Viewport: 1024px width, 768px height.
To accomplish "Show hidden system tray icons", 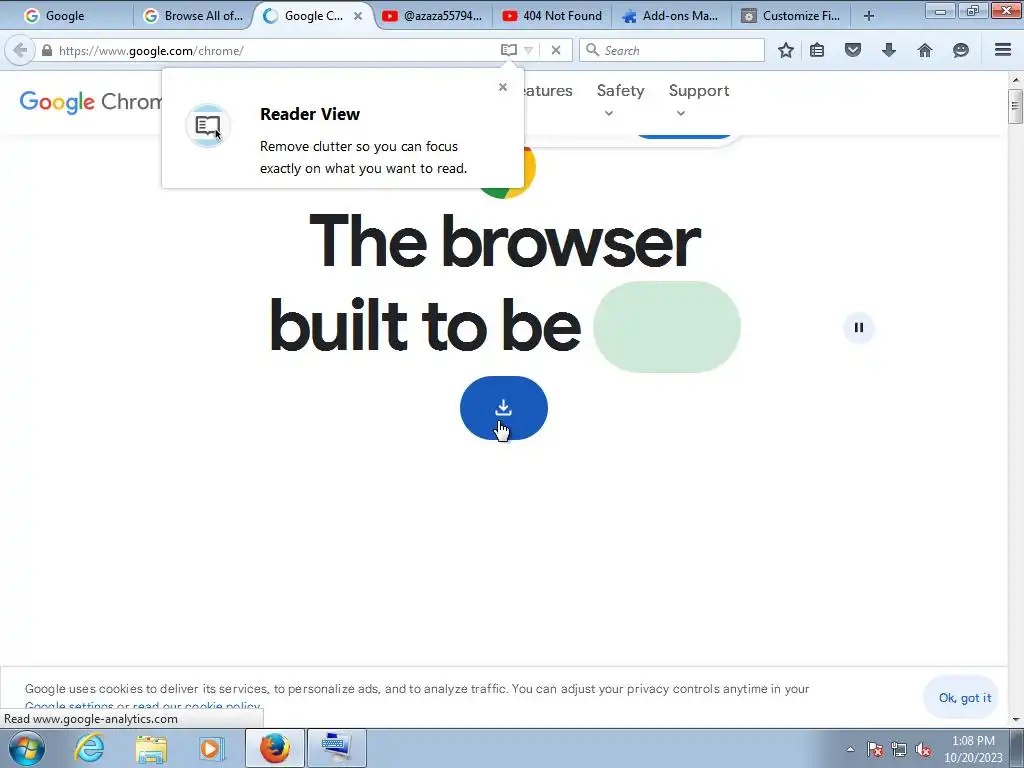I will (x=850, y=749).
